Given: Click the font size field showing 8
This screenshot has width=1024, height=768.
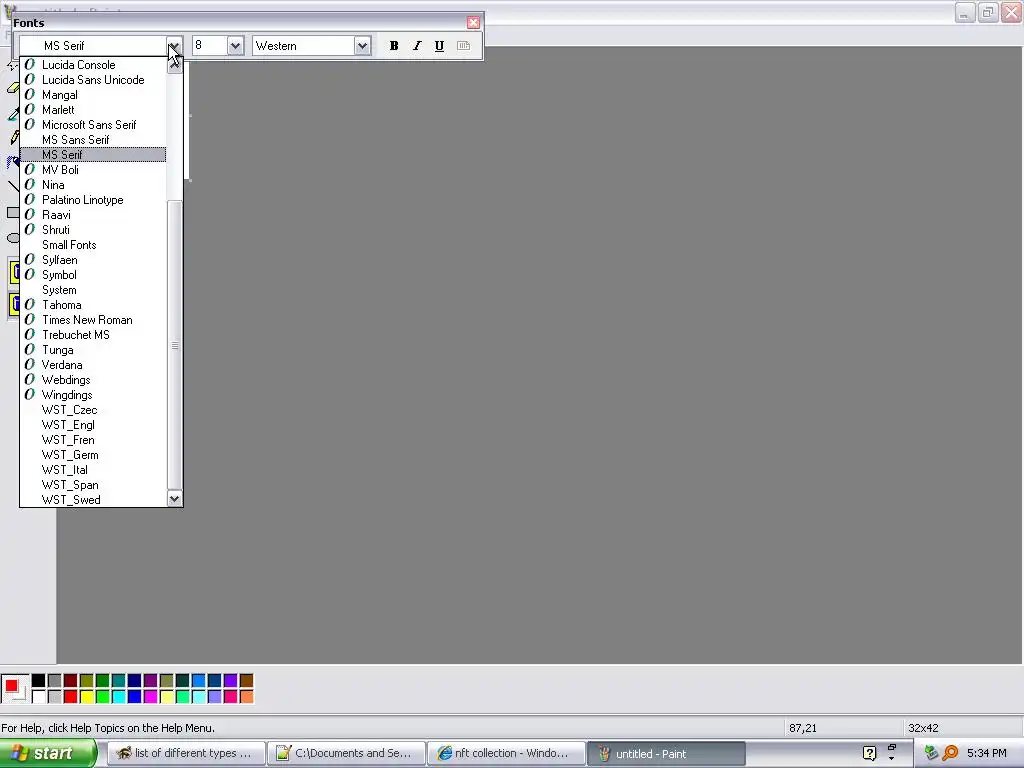Looking at the screenshot, I should pyautogui.click(x=210, y=46).
